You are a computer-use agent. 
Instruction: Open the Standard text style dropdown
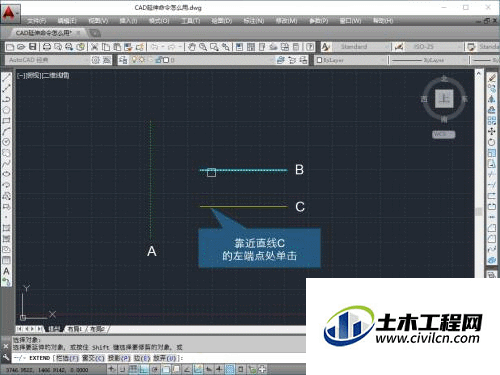click(x=361, y=47)
